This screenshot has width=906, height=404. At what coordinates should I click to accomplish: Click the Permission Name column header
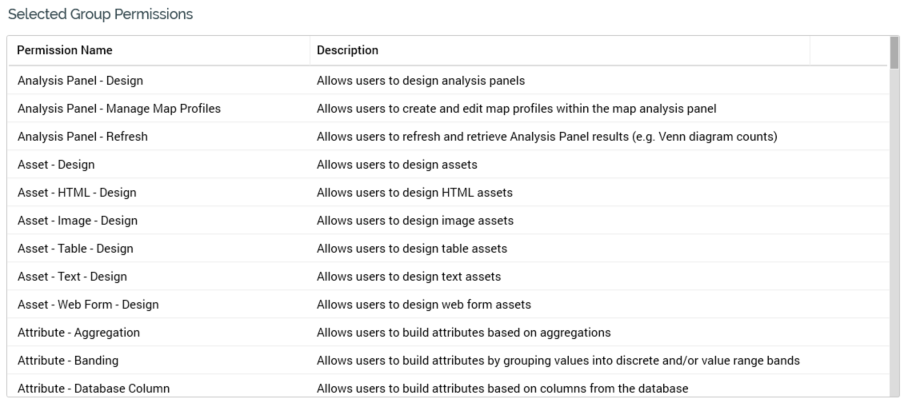pos(65,50)
